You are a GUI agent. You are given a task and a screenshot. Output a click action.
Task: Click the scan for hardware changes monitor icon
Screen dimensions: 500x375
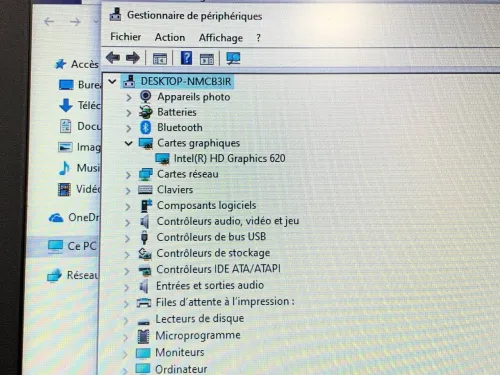[233, 59]
